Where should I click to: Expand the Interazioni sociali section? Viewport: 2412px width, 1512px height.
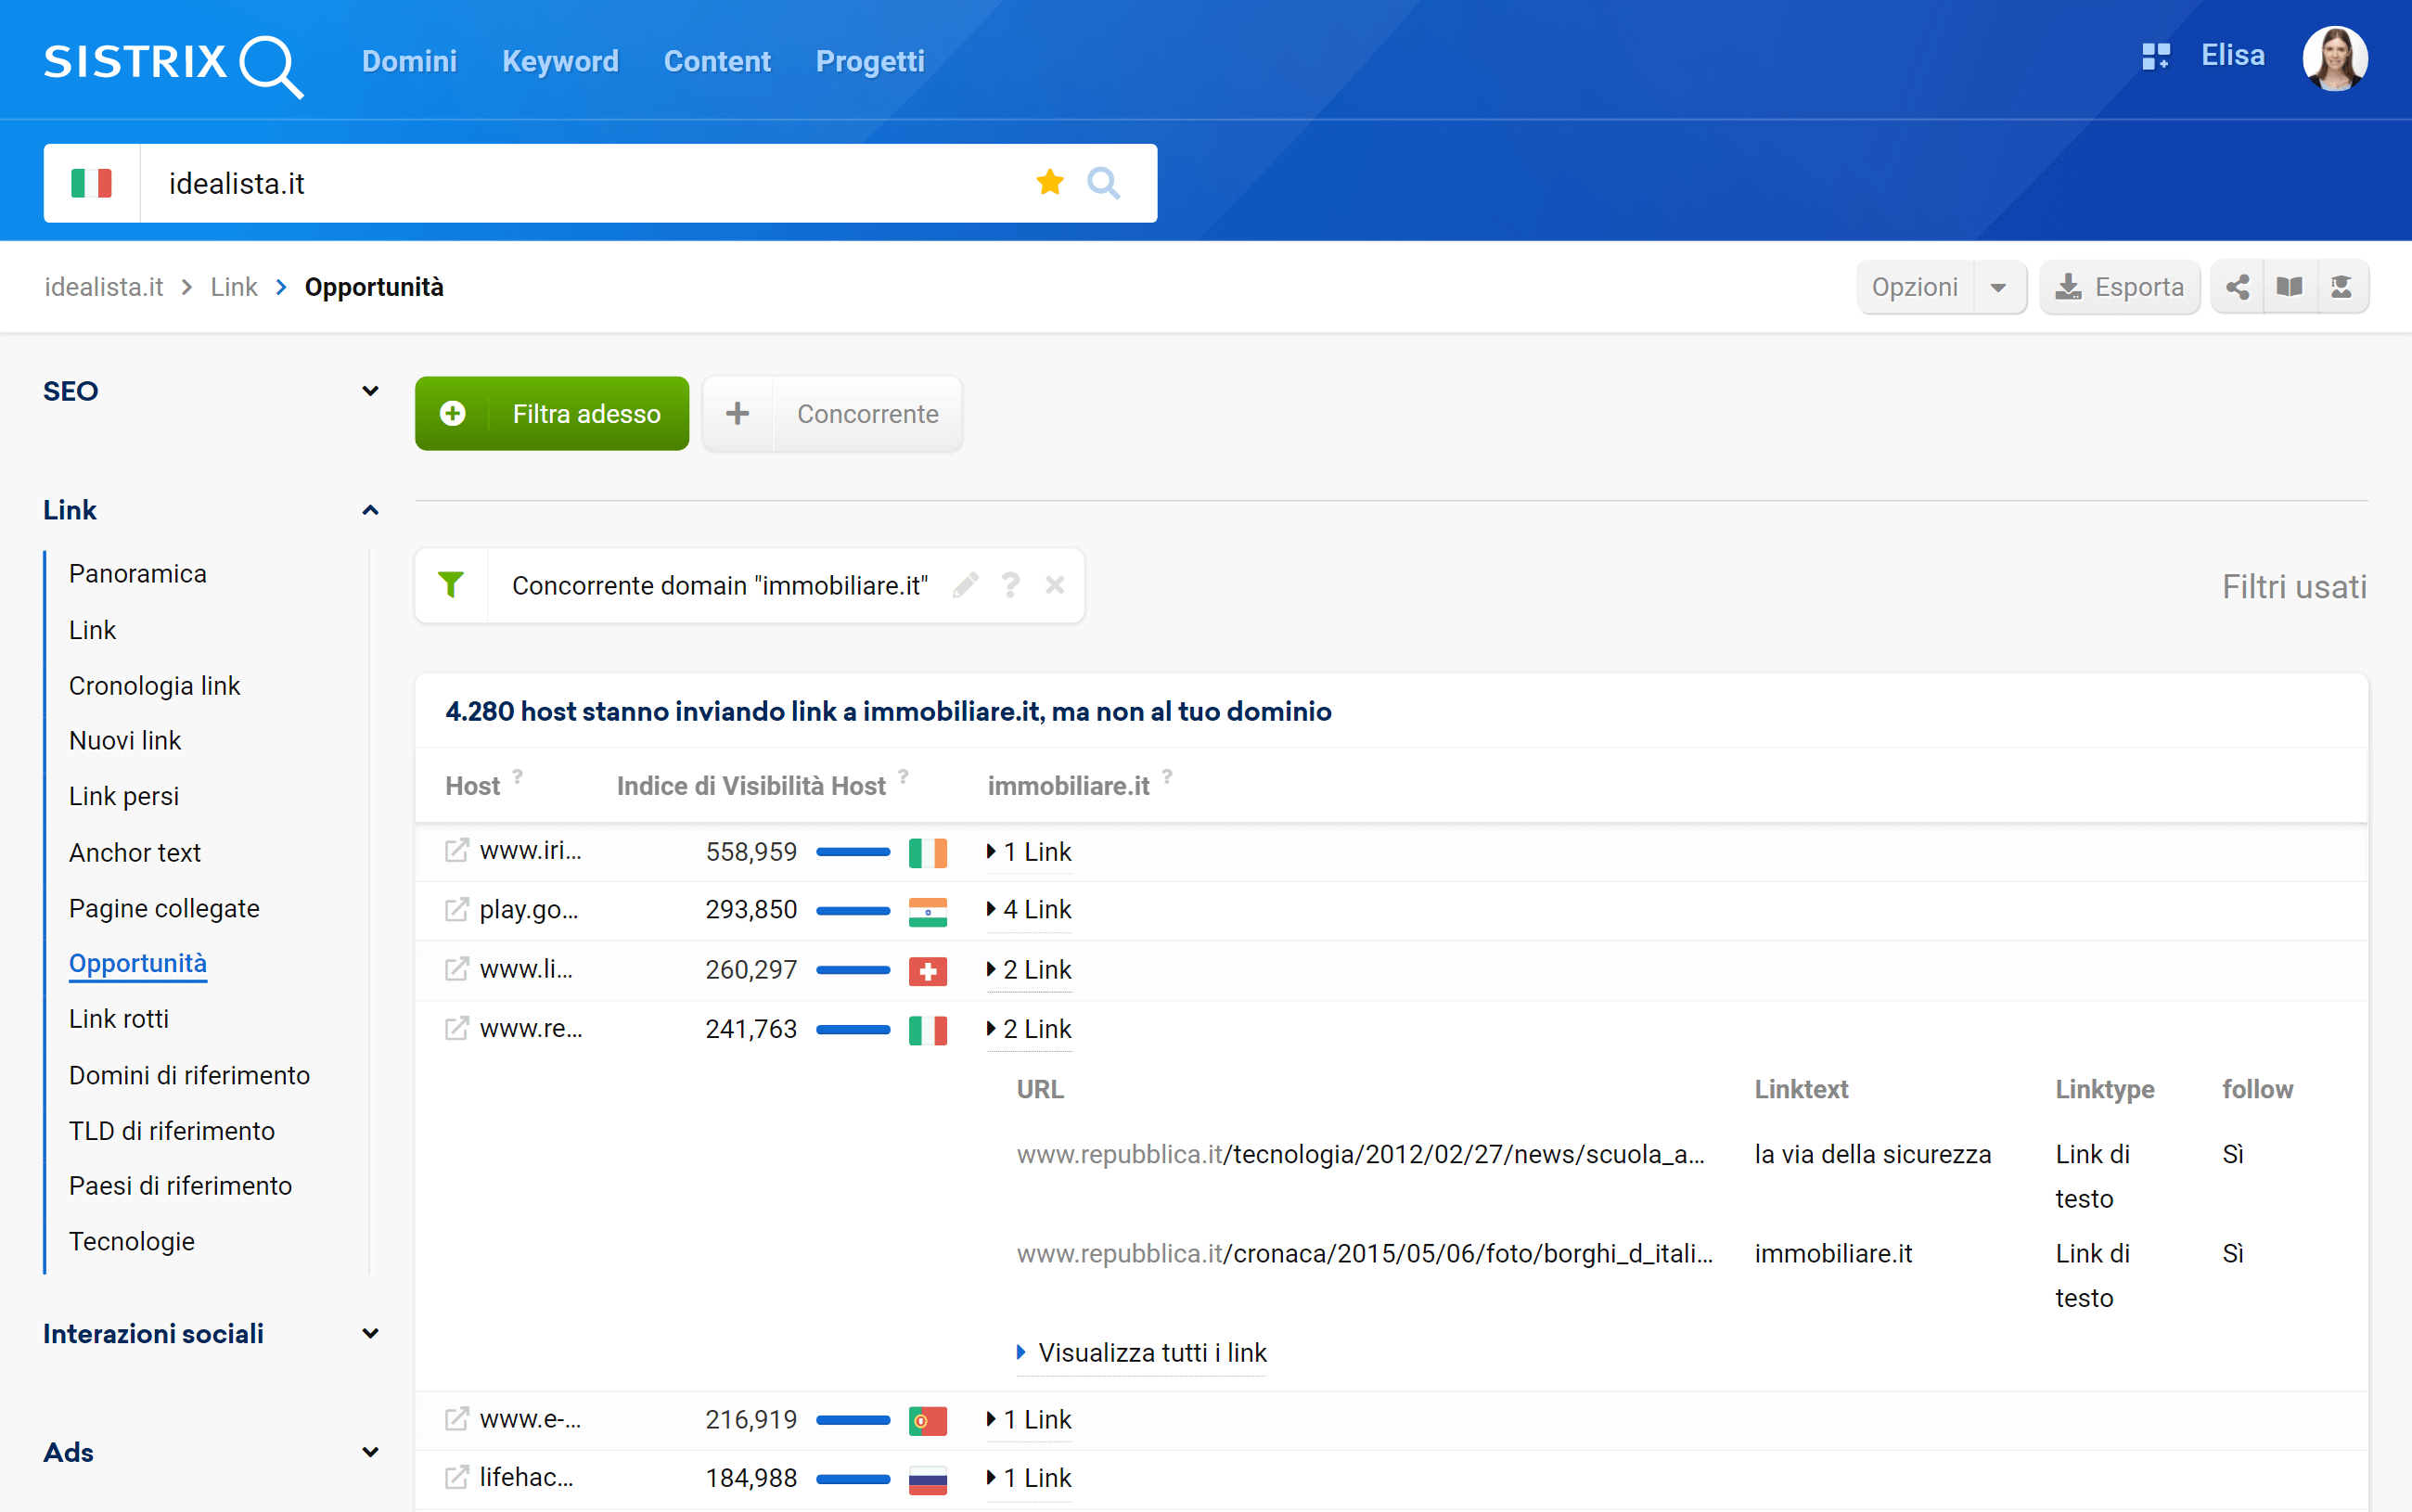tap(370, 1333)
